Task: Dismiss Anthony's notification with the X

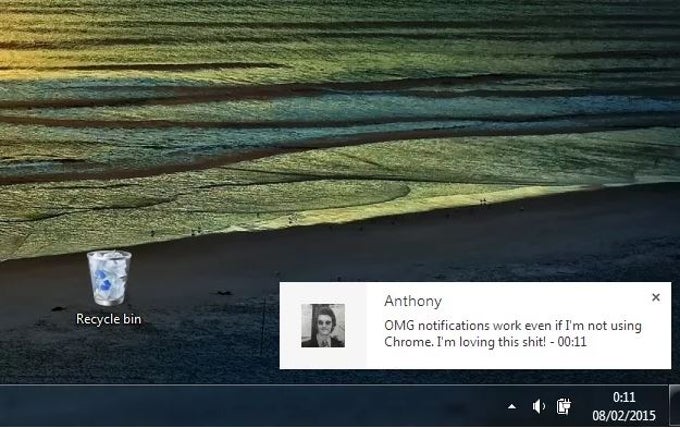Action: coord(656,297)
